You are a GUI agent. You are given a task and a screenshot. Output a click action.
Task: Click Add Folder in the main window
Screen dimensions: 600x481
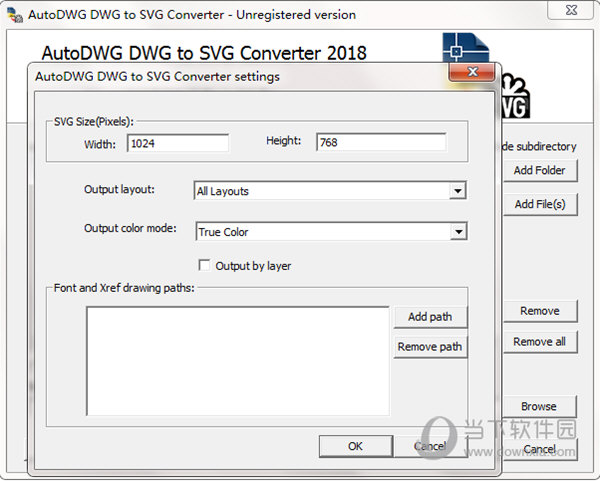click(540, 170)
